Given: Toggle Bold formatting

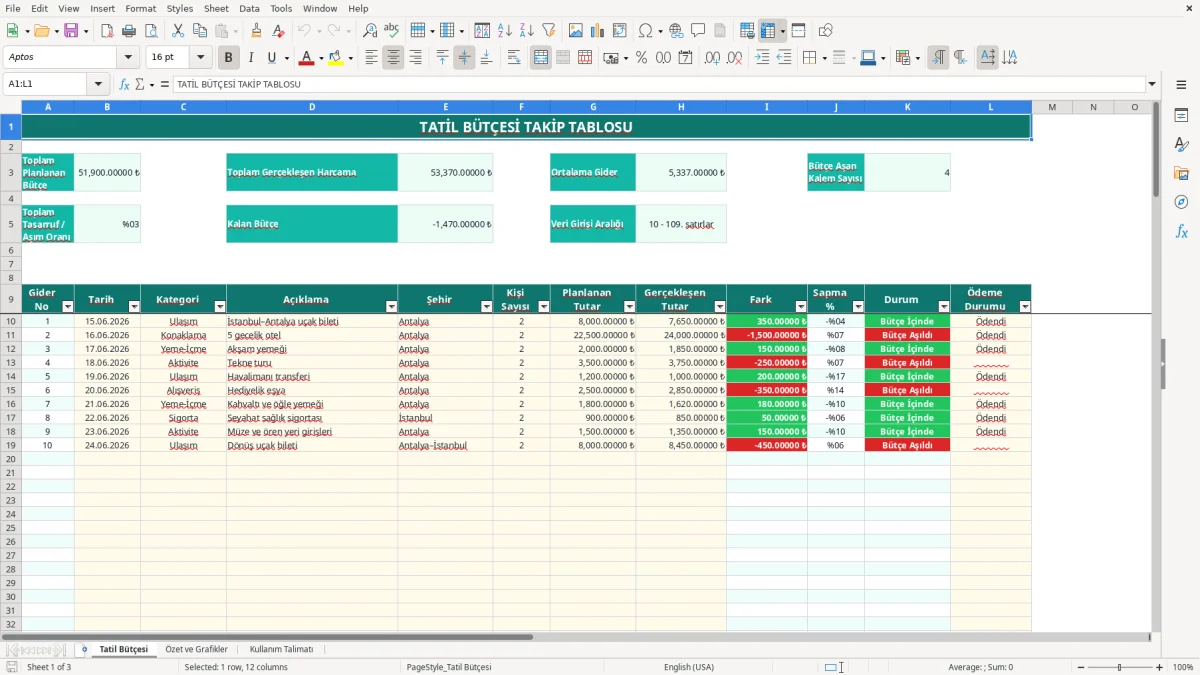Looking at the screenshot, I should click(x=228, y=58).
